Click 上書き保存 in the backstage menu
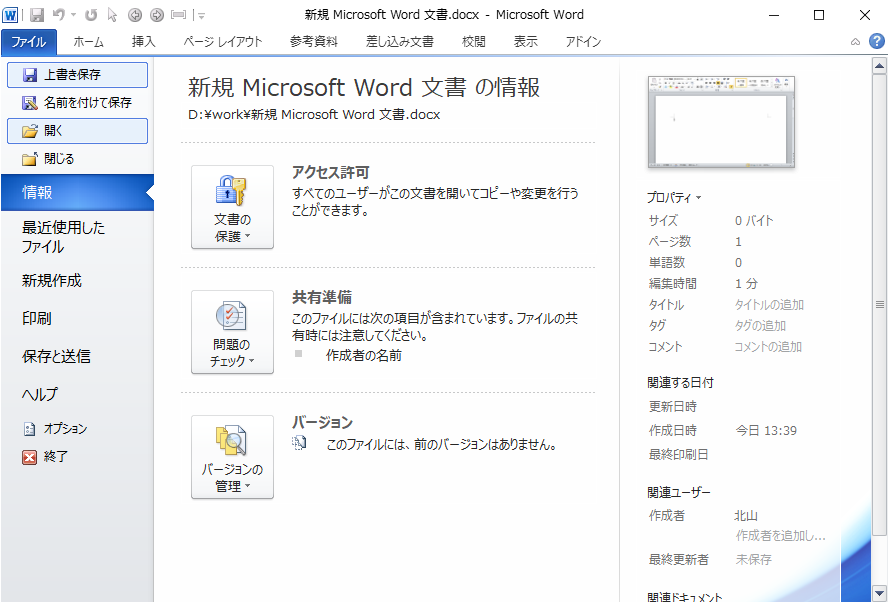This screenshot has height=603, width=889. 78,75
